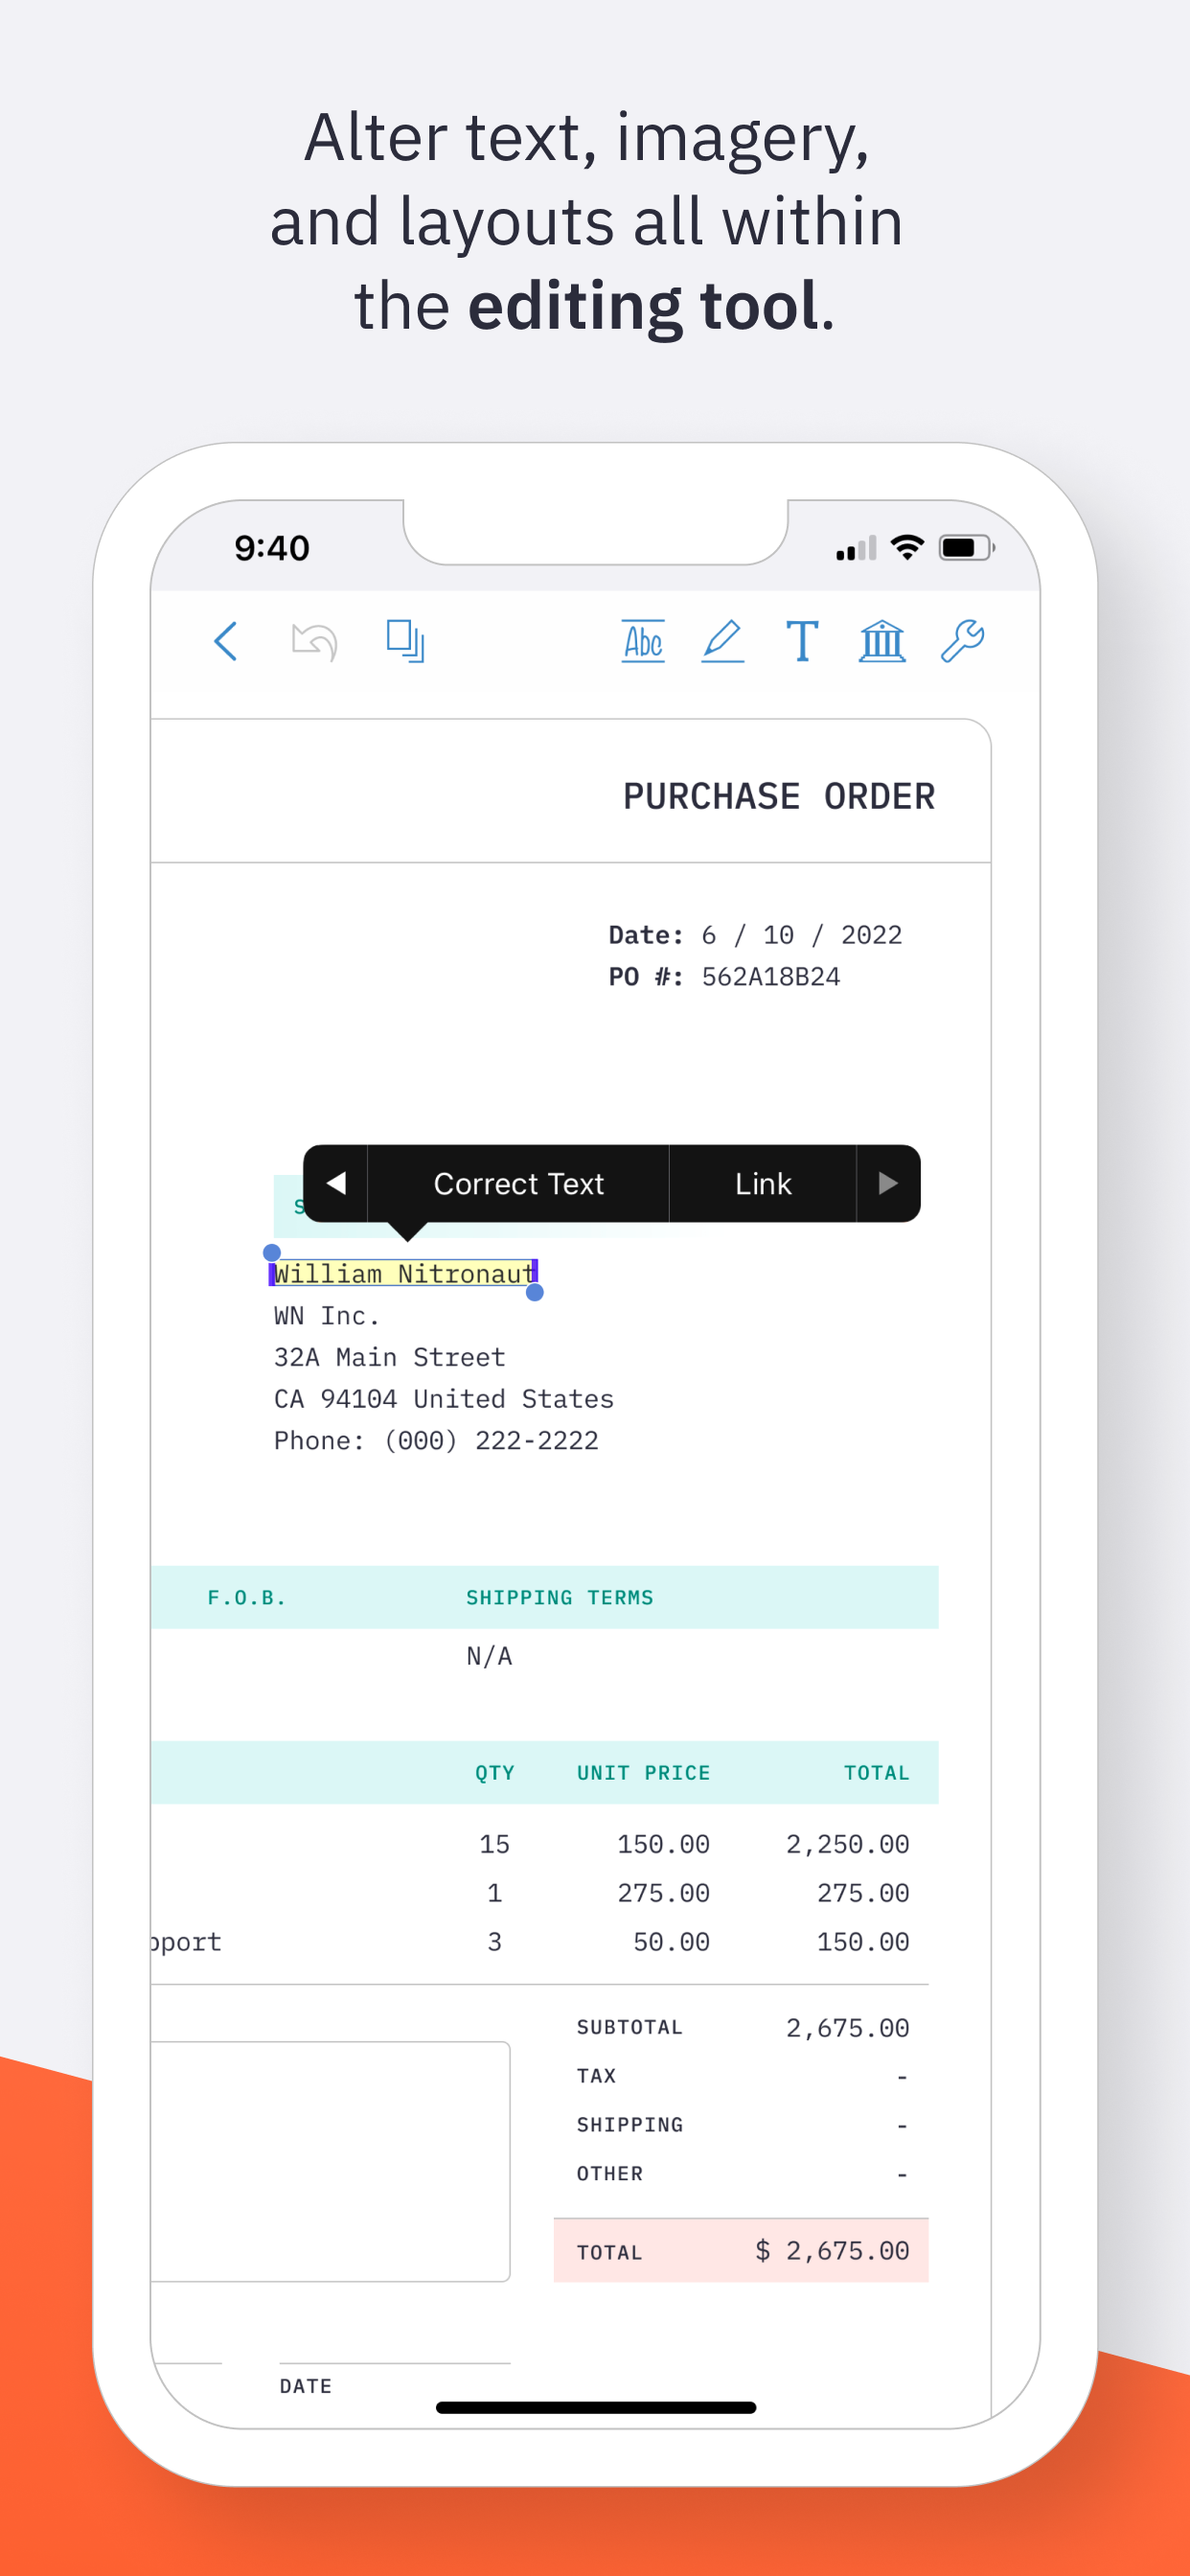This screenshot has height=2576, width=1190.
Task: Show previous popup menu options arrow
Action: 336,1184
